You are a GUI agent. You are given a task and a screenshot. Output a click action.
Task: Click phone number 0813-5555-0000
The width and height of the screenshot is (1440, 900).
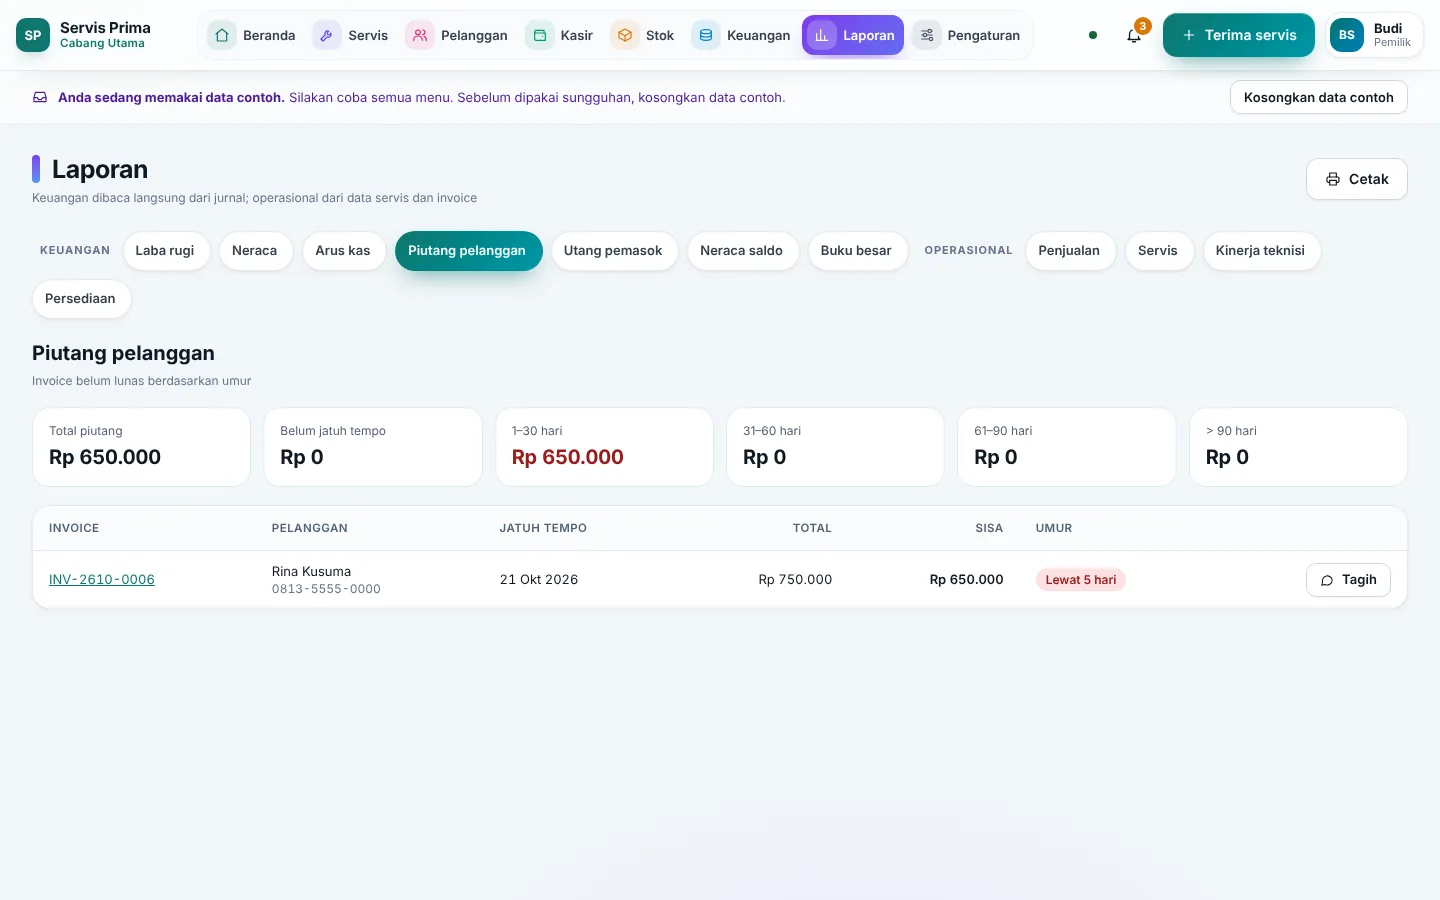pyautogui.click(x=326, y=589)
